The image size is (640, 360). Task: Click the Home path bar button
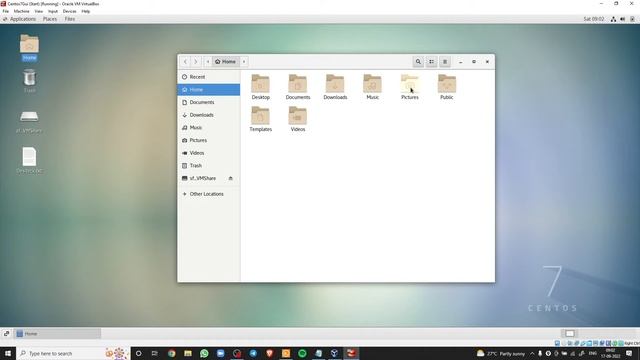pos(226,62)
